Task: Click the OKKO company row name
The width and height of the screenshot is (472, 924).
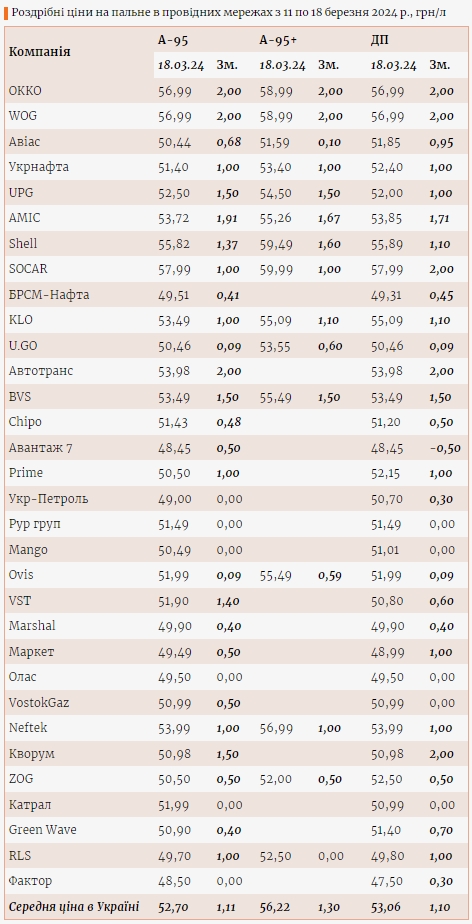Action: click(x=25, y=91)
